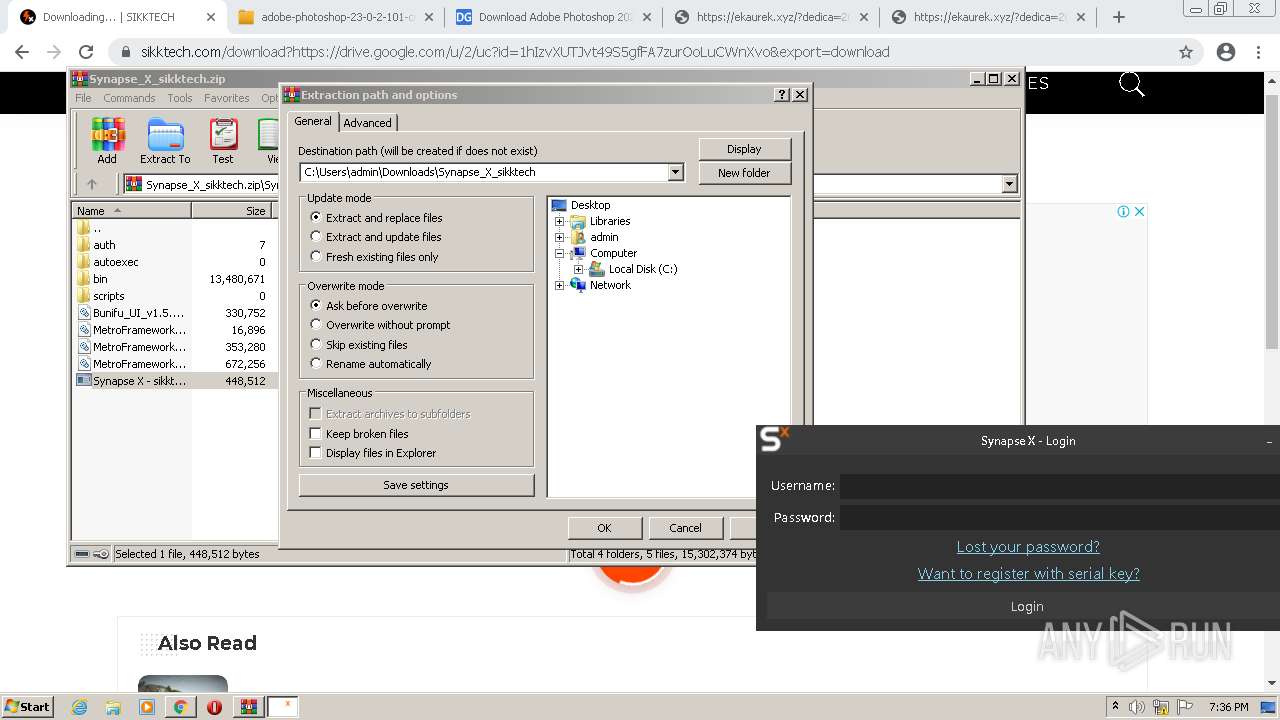Click the Extract To toolbar icon

point(165,141)
